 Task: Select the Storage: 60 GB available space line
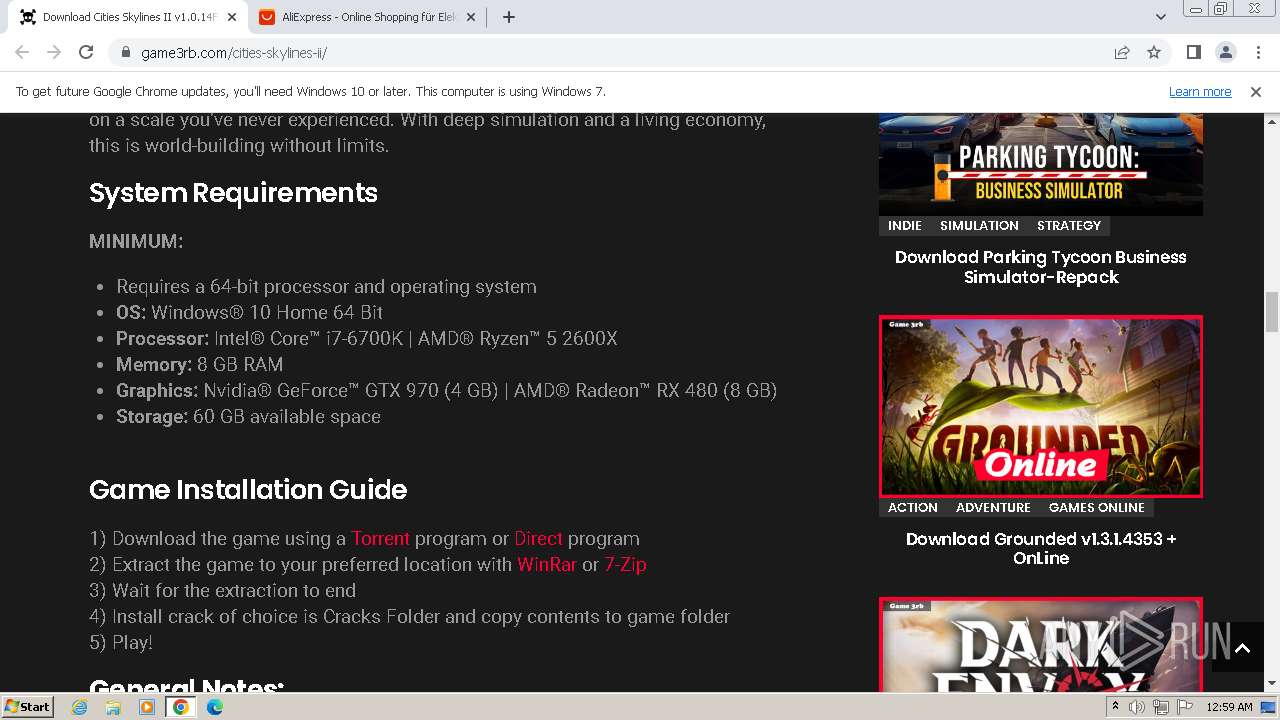[x=248, y=416]
